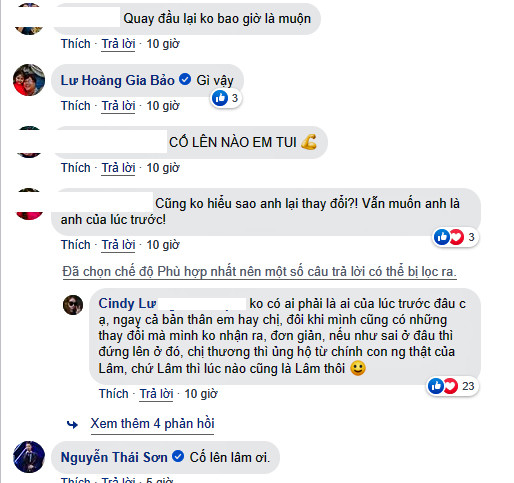Open Lư Hoàng Gia Bảo profile picture
The width and height of the screenshot is (514, 483).
(29, 80)
